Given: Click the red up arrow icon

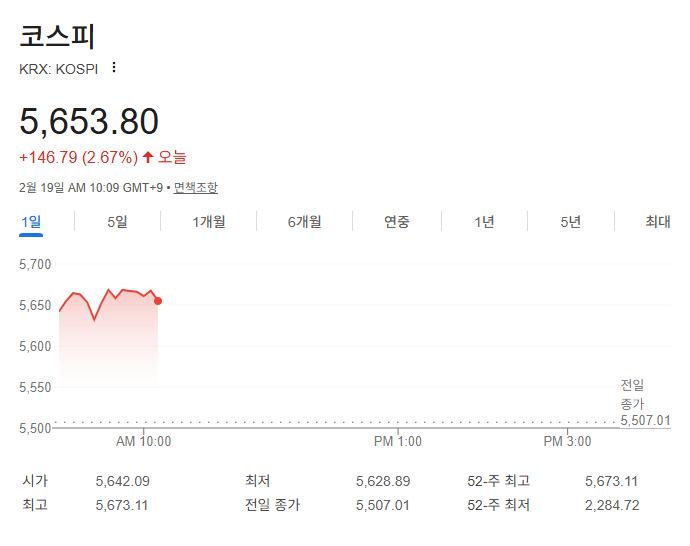Looking at the screenshot, I should pyautogui.click(x=148, y=157).
